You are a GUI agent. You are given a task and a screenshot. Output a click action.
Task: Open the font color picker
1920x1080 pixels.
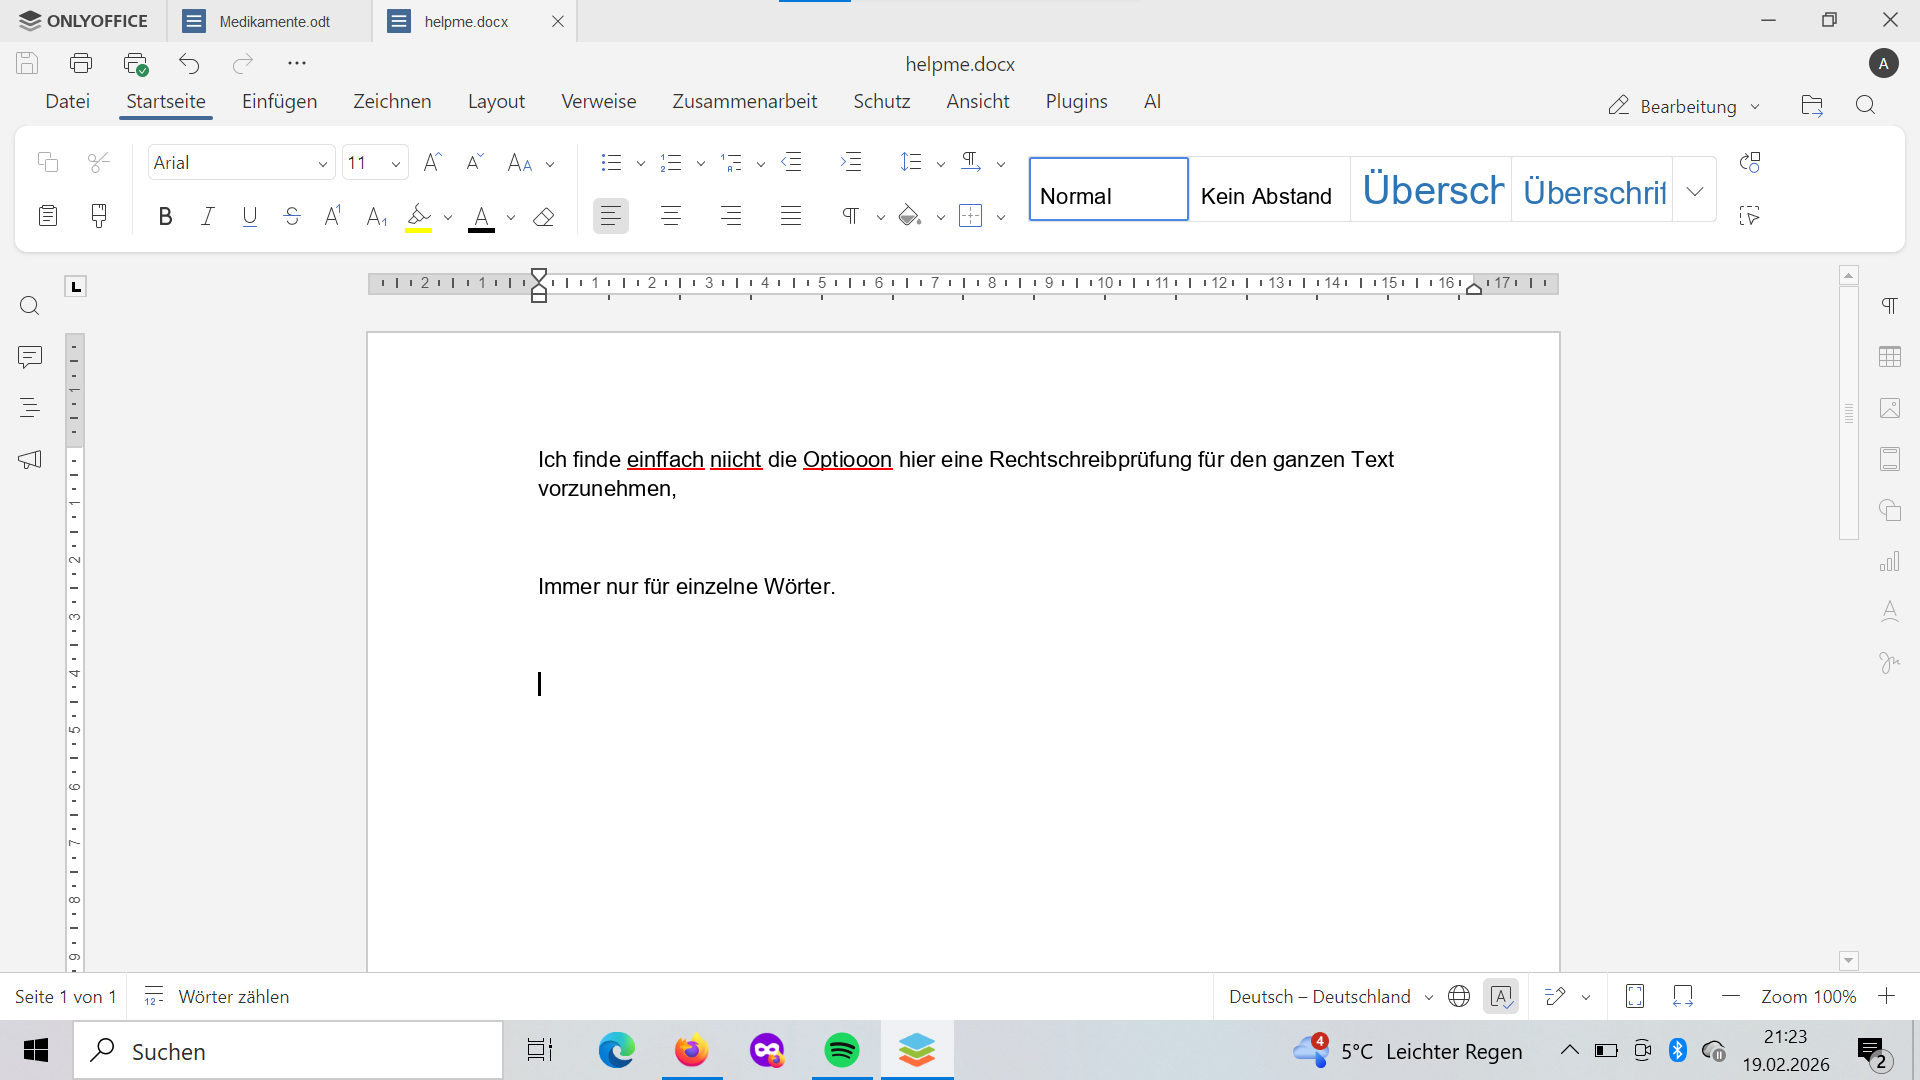tap(510, 217)
